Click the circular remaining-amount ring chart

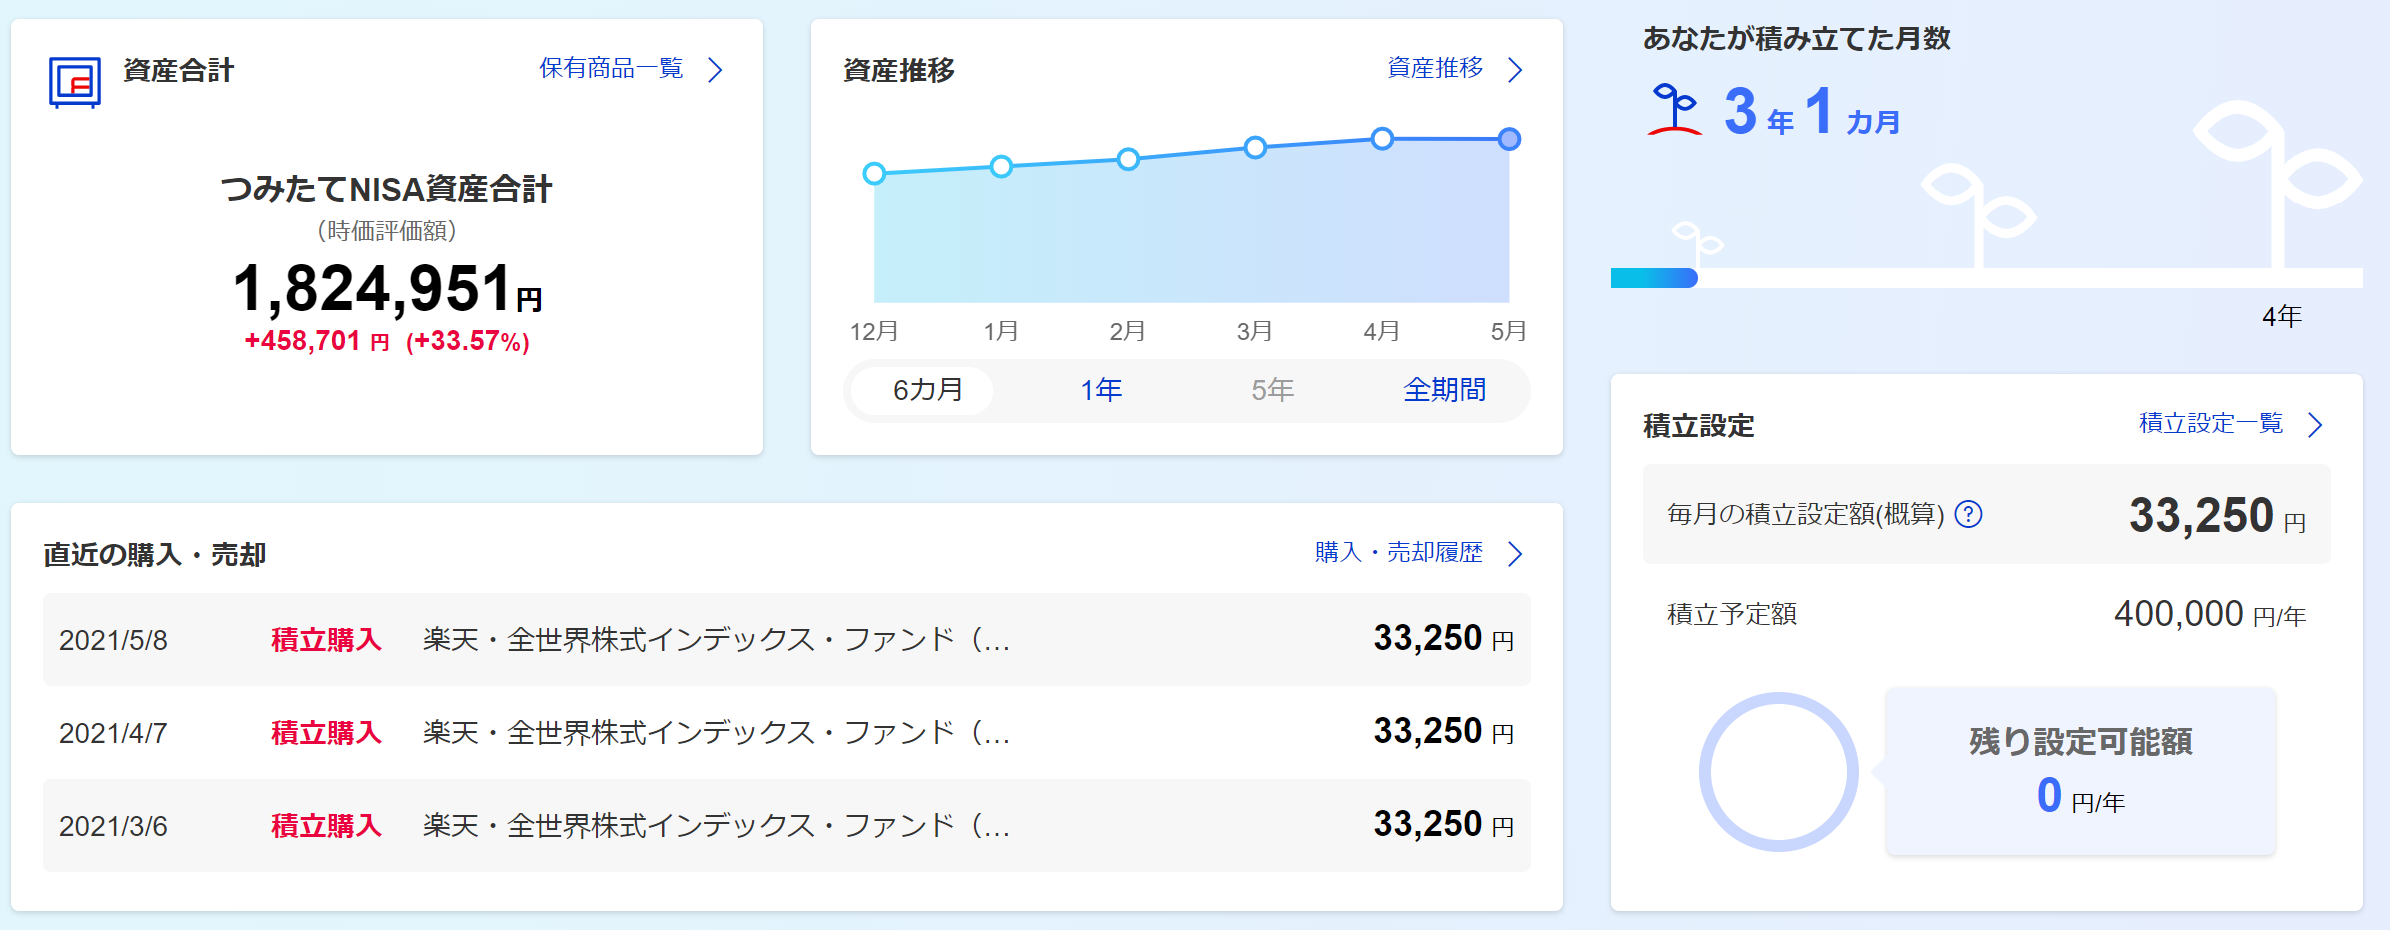1778,772
